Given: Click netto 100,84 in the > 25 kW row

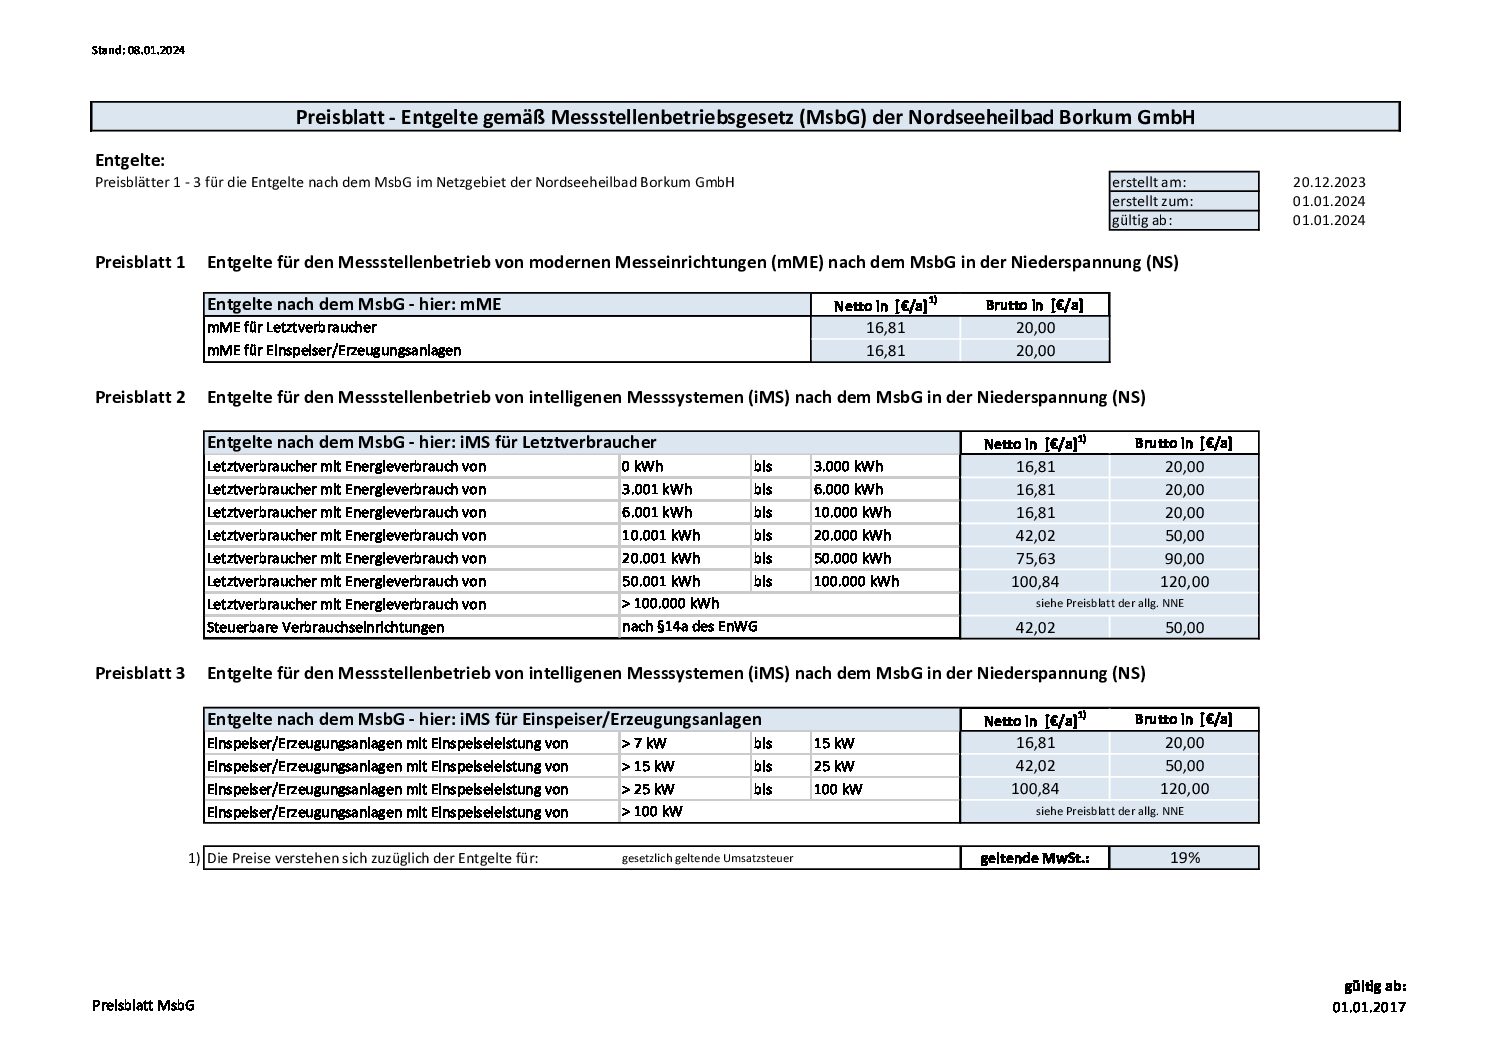Looking at the screenshot, I should click(1035, 789).
